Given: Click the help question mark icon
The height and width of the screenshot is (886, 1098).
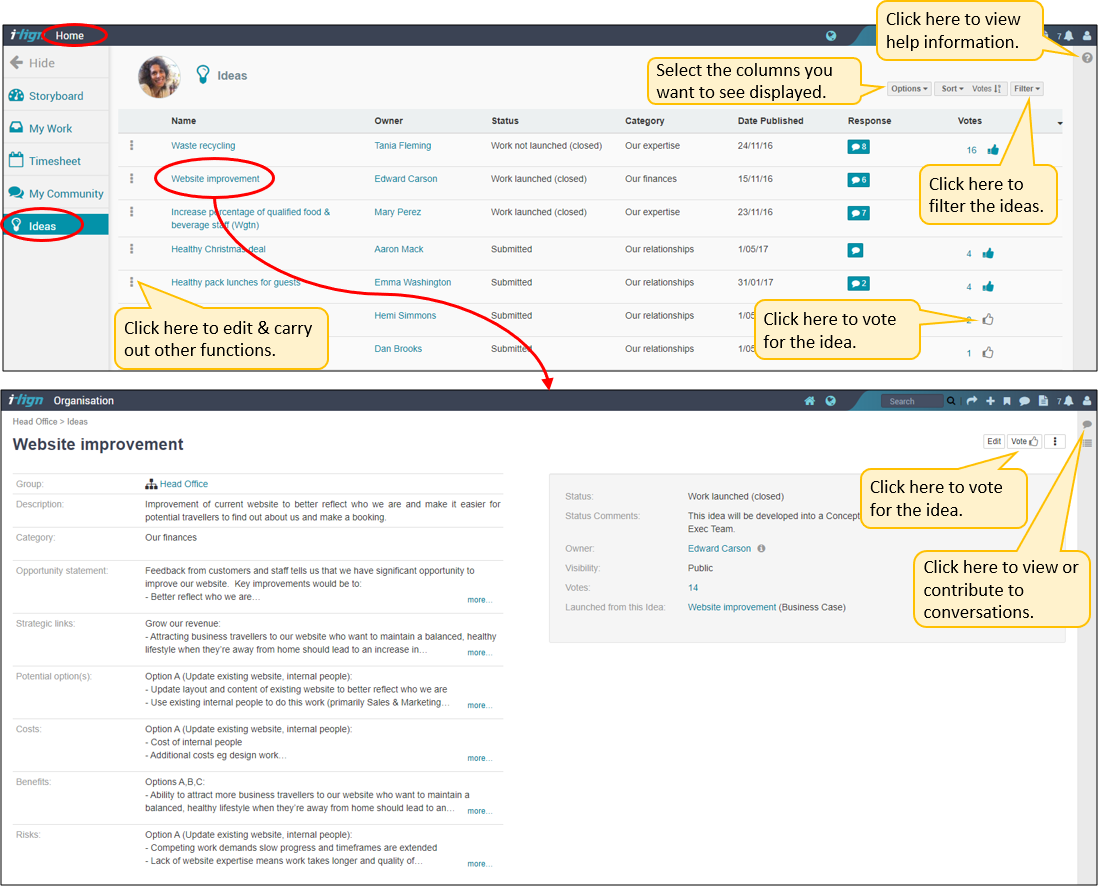Looking at the screenshot, I should [x=1087, y=58].
